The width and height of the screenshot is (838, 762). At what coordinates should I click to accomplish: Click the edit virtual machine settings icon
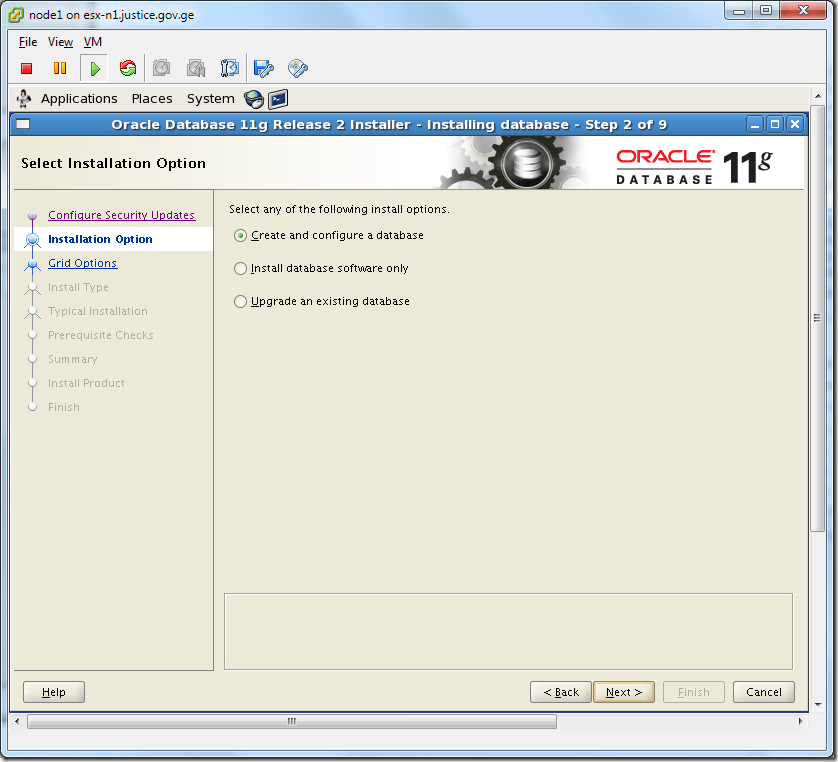point(262,68)
